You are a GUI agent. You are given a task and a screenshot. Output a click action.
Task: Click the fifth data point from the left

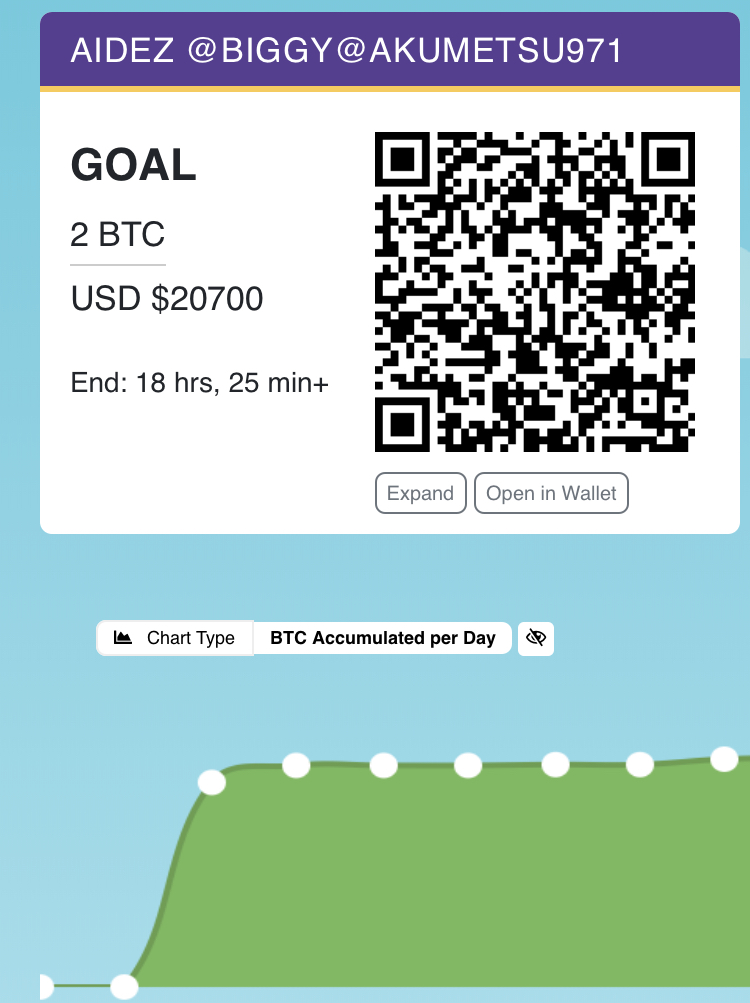(384, 766)
